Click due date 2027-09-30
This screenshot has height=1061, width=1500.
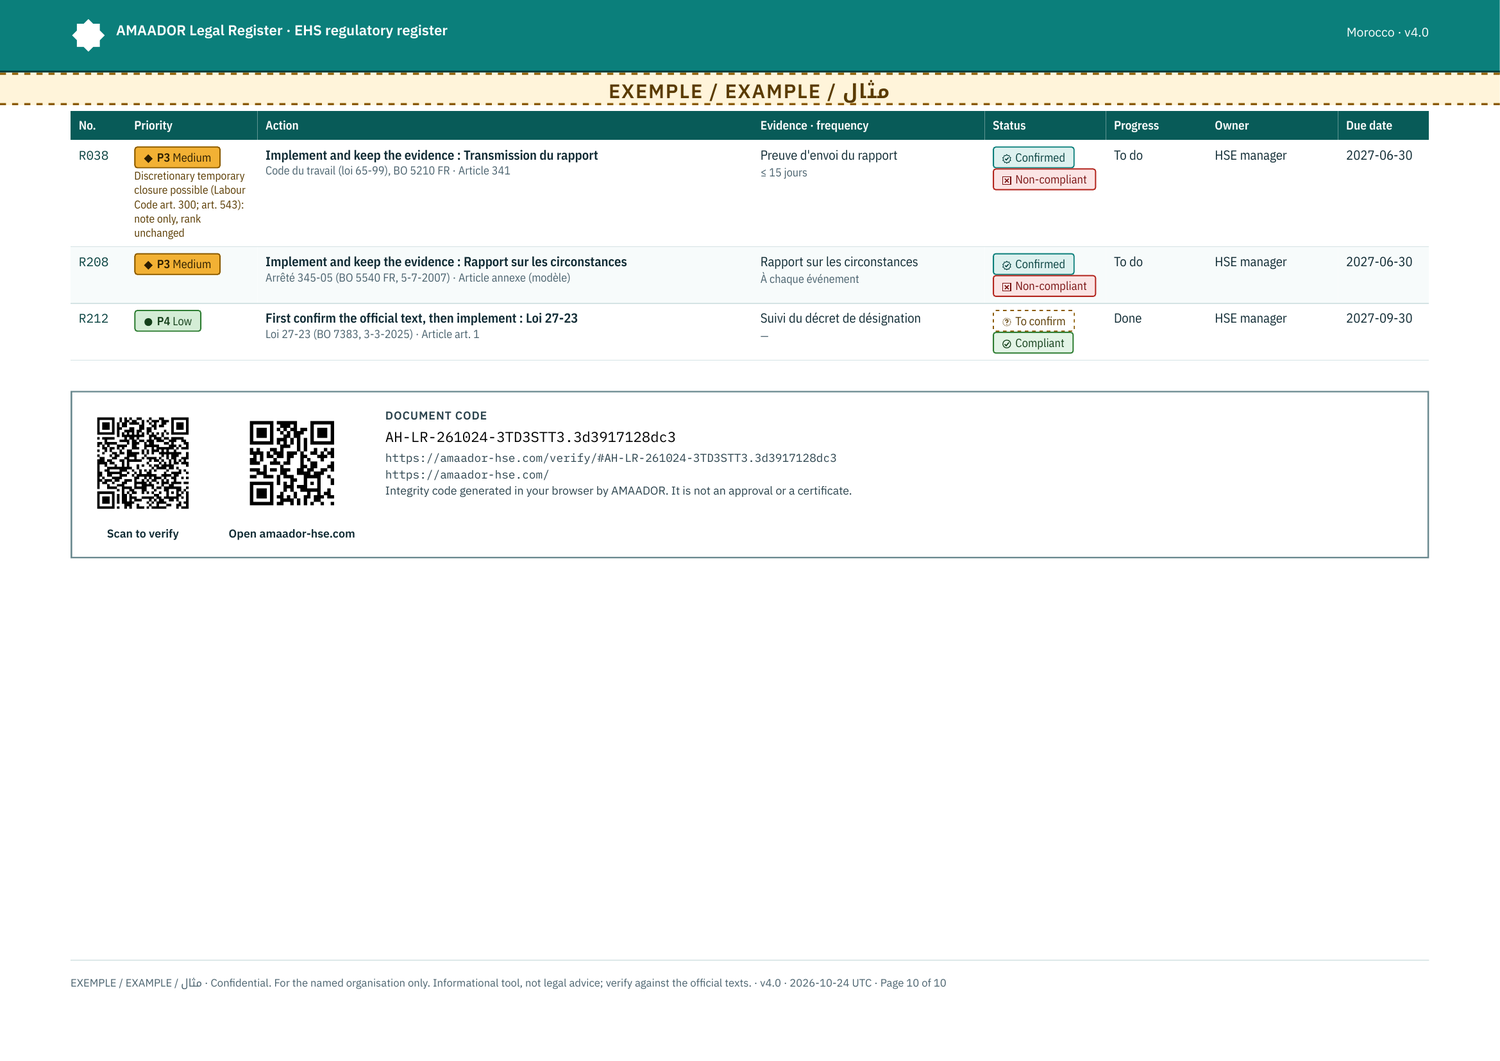(1379, 318)
